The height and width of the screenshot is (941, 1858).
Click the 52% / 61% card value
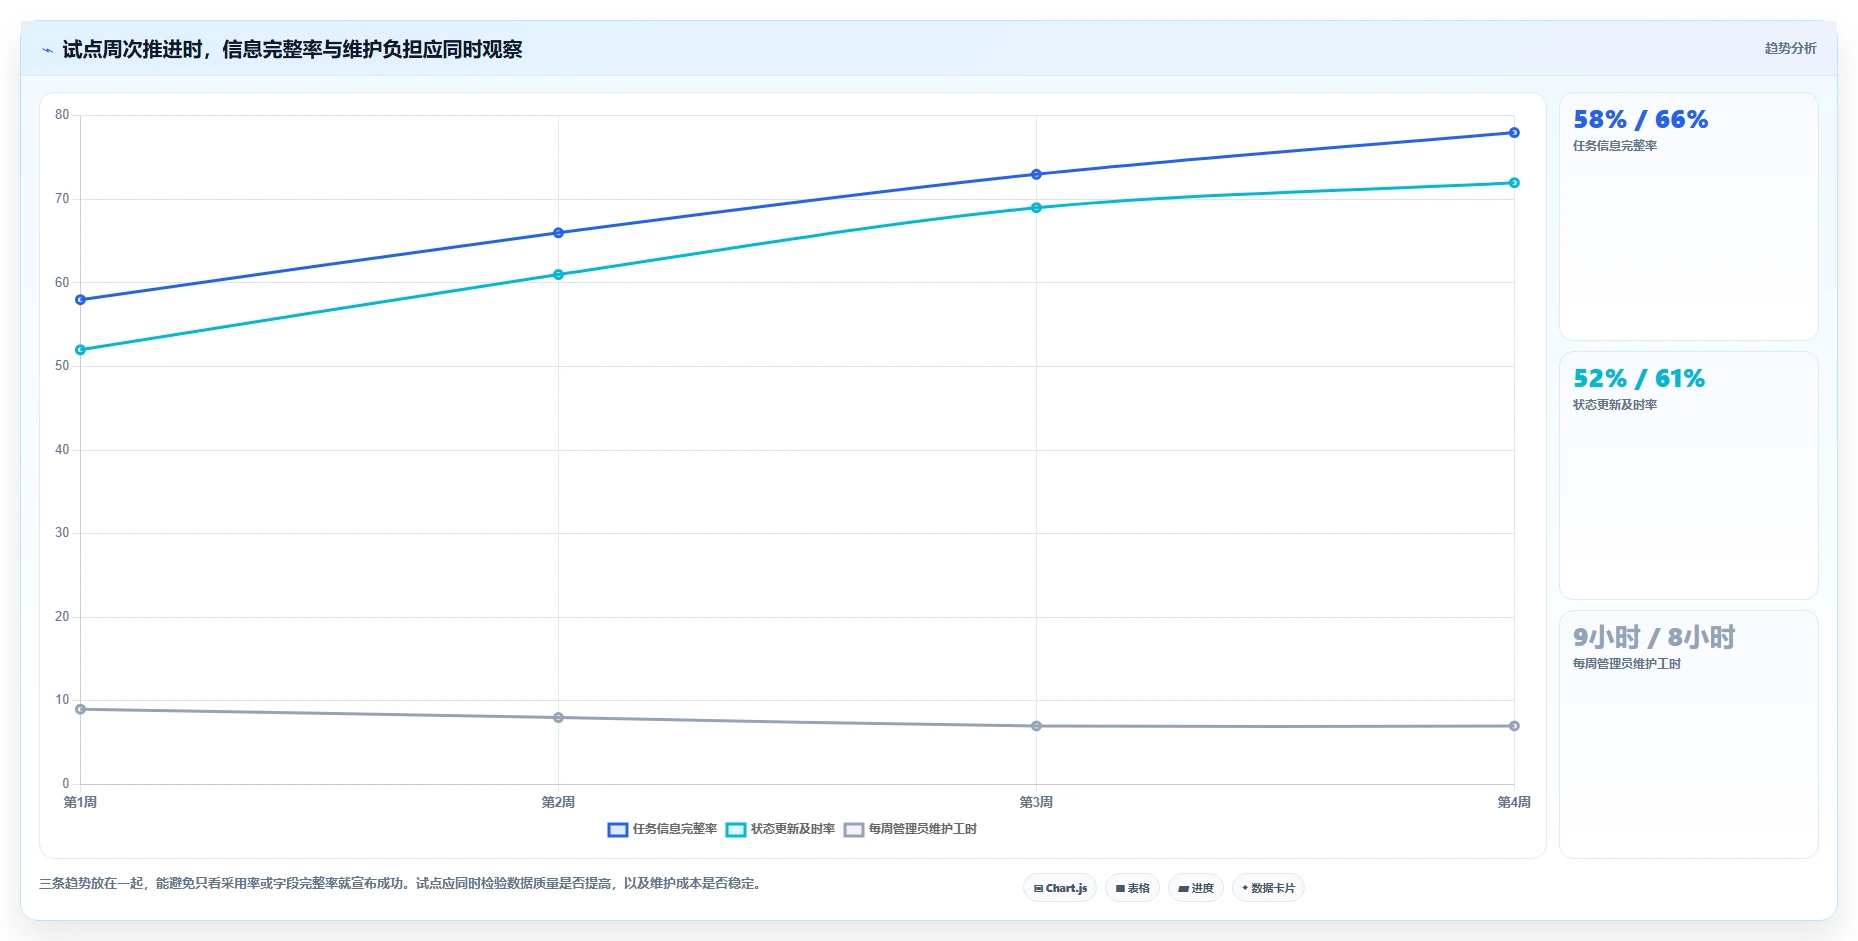[1639, 379]
